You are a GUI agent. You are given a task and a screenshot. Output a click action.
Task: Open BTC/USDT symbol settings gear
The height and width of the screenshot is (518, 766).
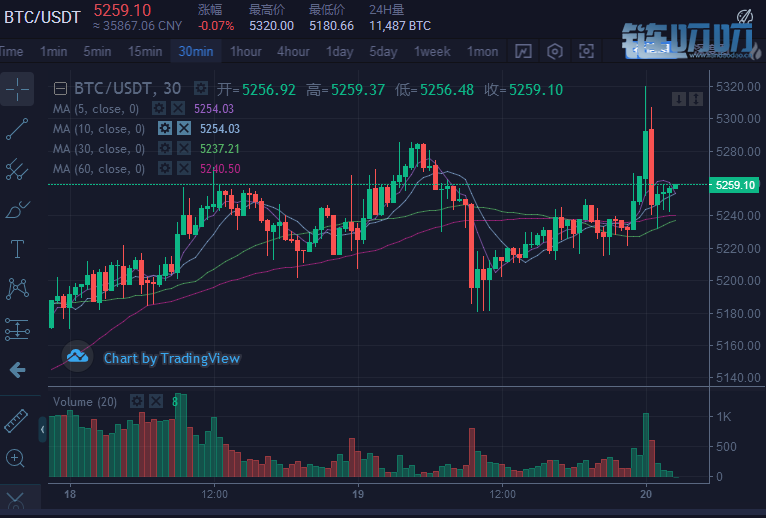[x=200, y=88]
